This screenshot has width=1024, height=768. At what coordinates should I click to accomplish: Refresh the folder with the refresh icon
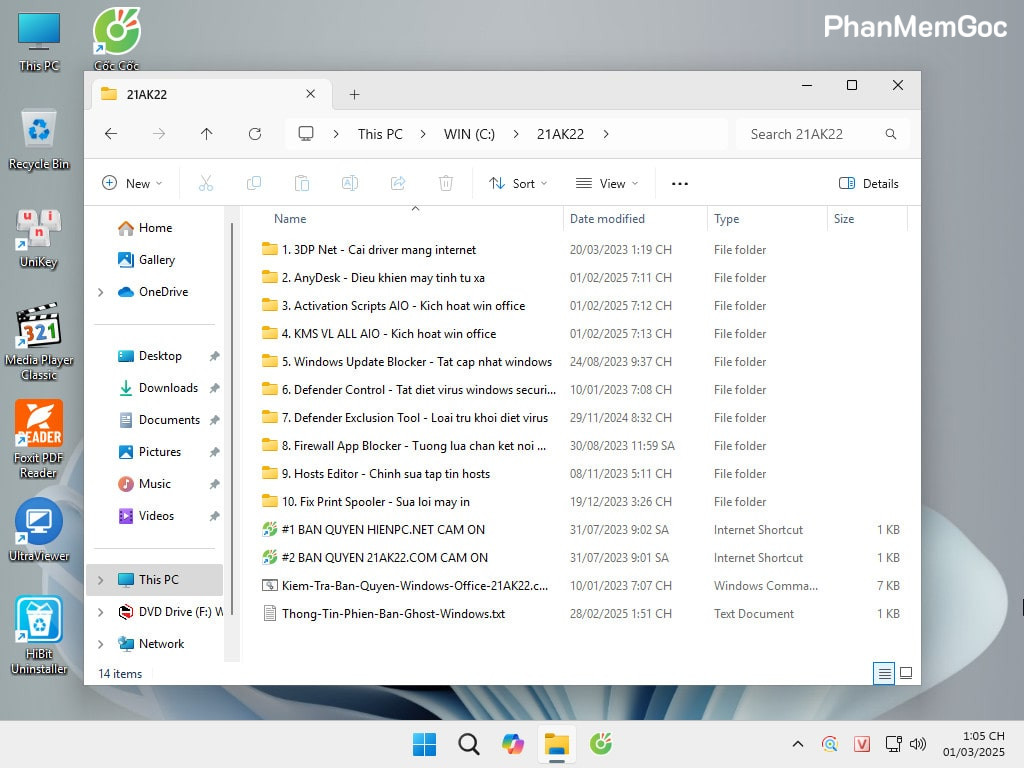pyautogui.click(x=256, y=133)
